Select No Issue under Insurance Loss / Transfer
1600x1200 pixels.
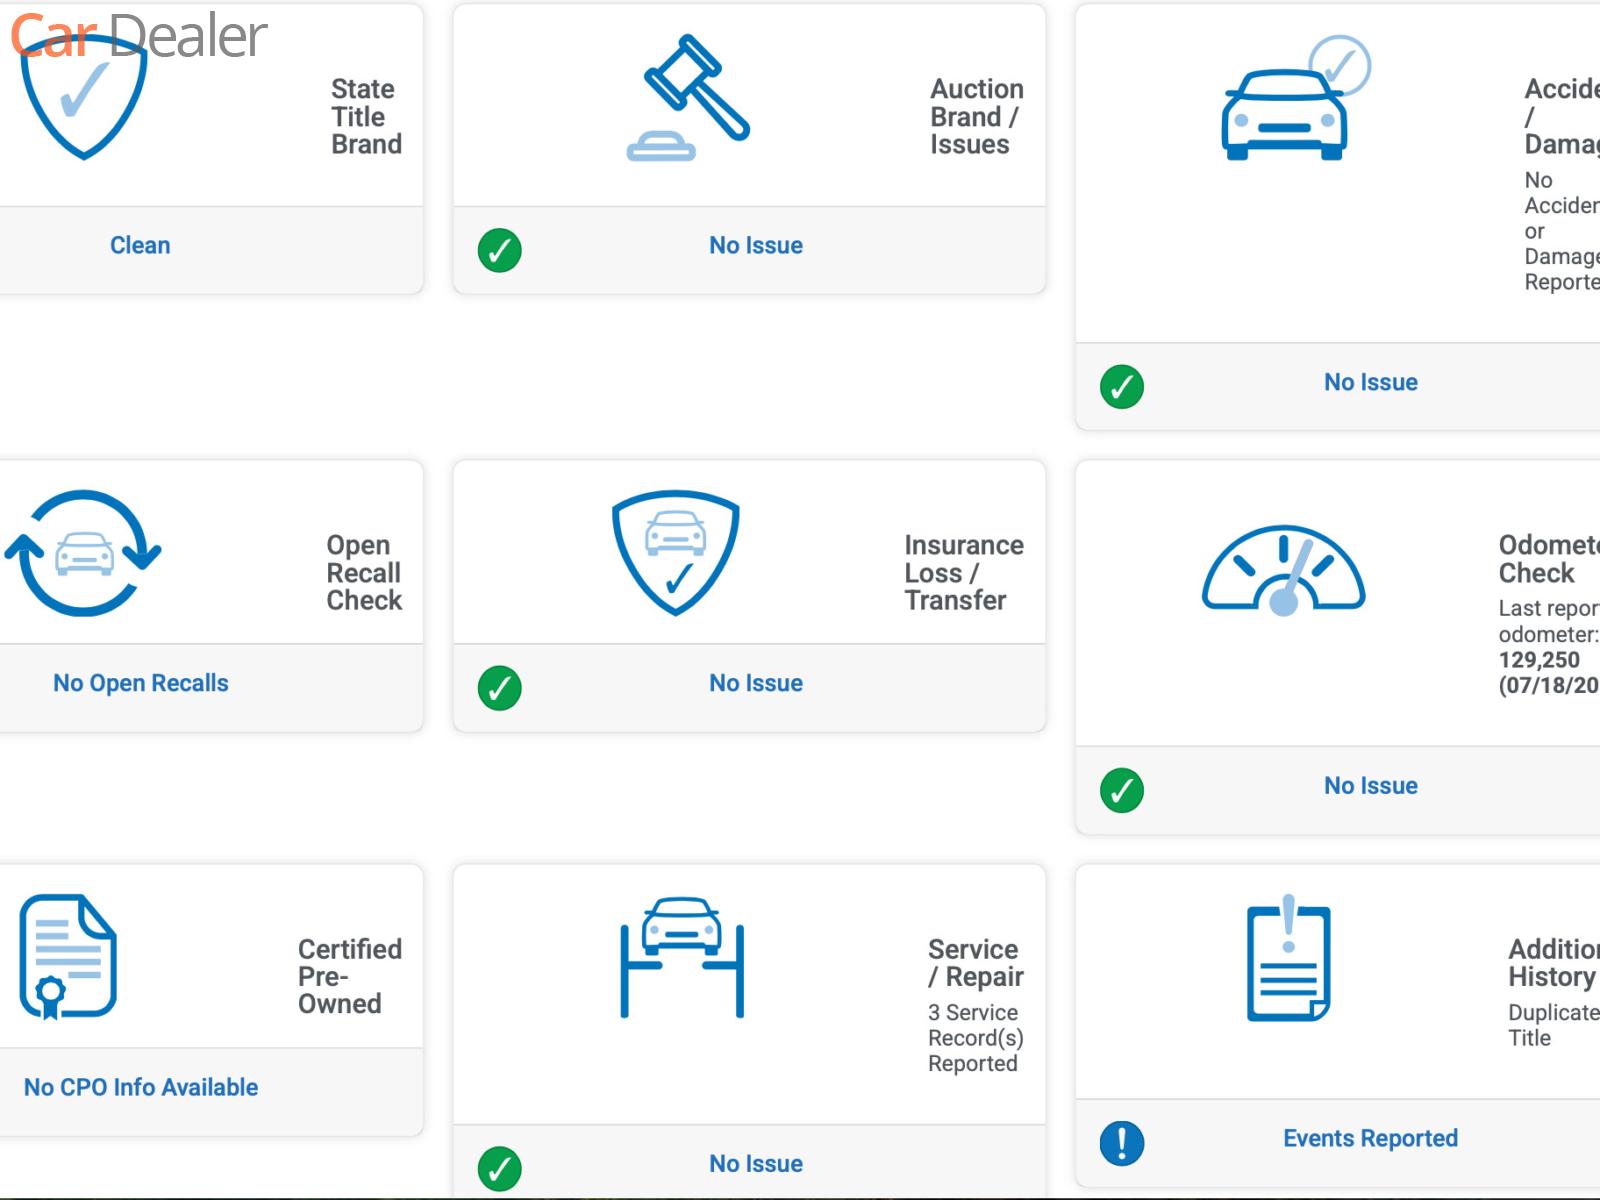756,683
